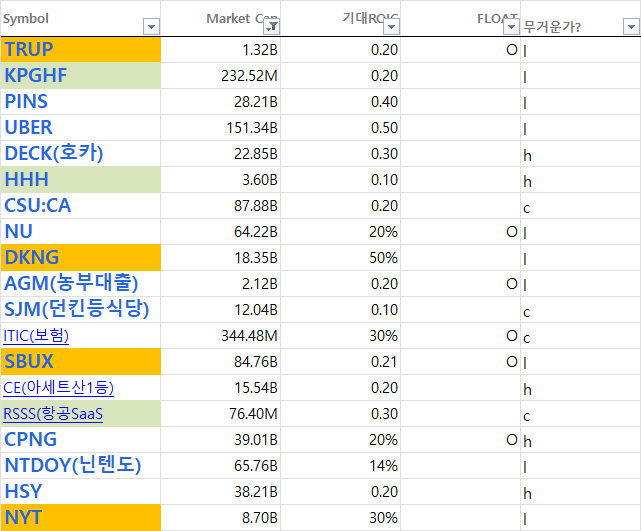Select the 50% ROIC cell for DKNG
The width and height of the screenshot is (641, 531).
pyautogui.click(x=341, y=258)
